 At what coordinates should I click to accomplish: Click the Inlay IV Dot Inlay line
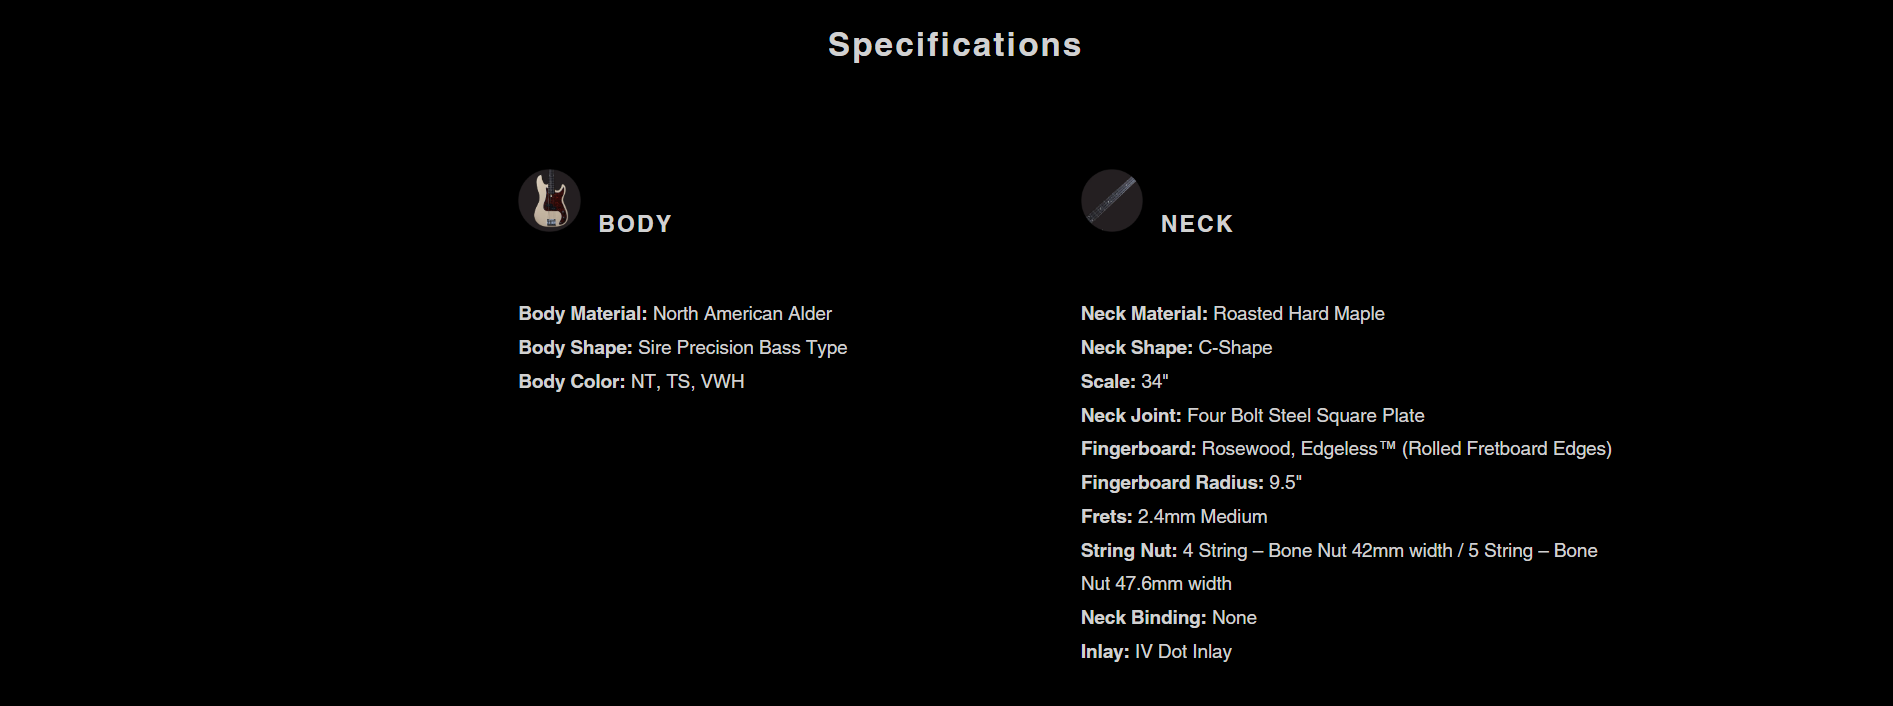click(1156, 652)
